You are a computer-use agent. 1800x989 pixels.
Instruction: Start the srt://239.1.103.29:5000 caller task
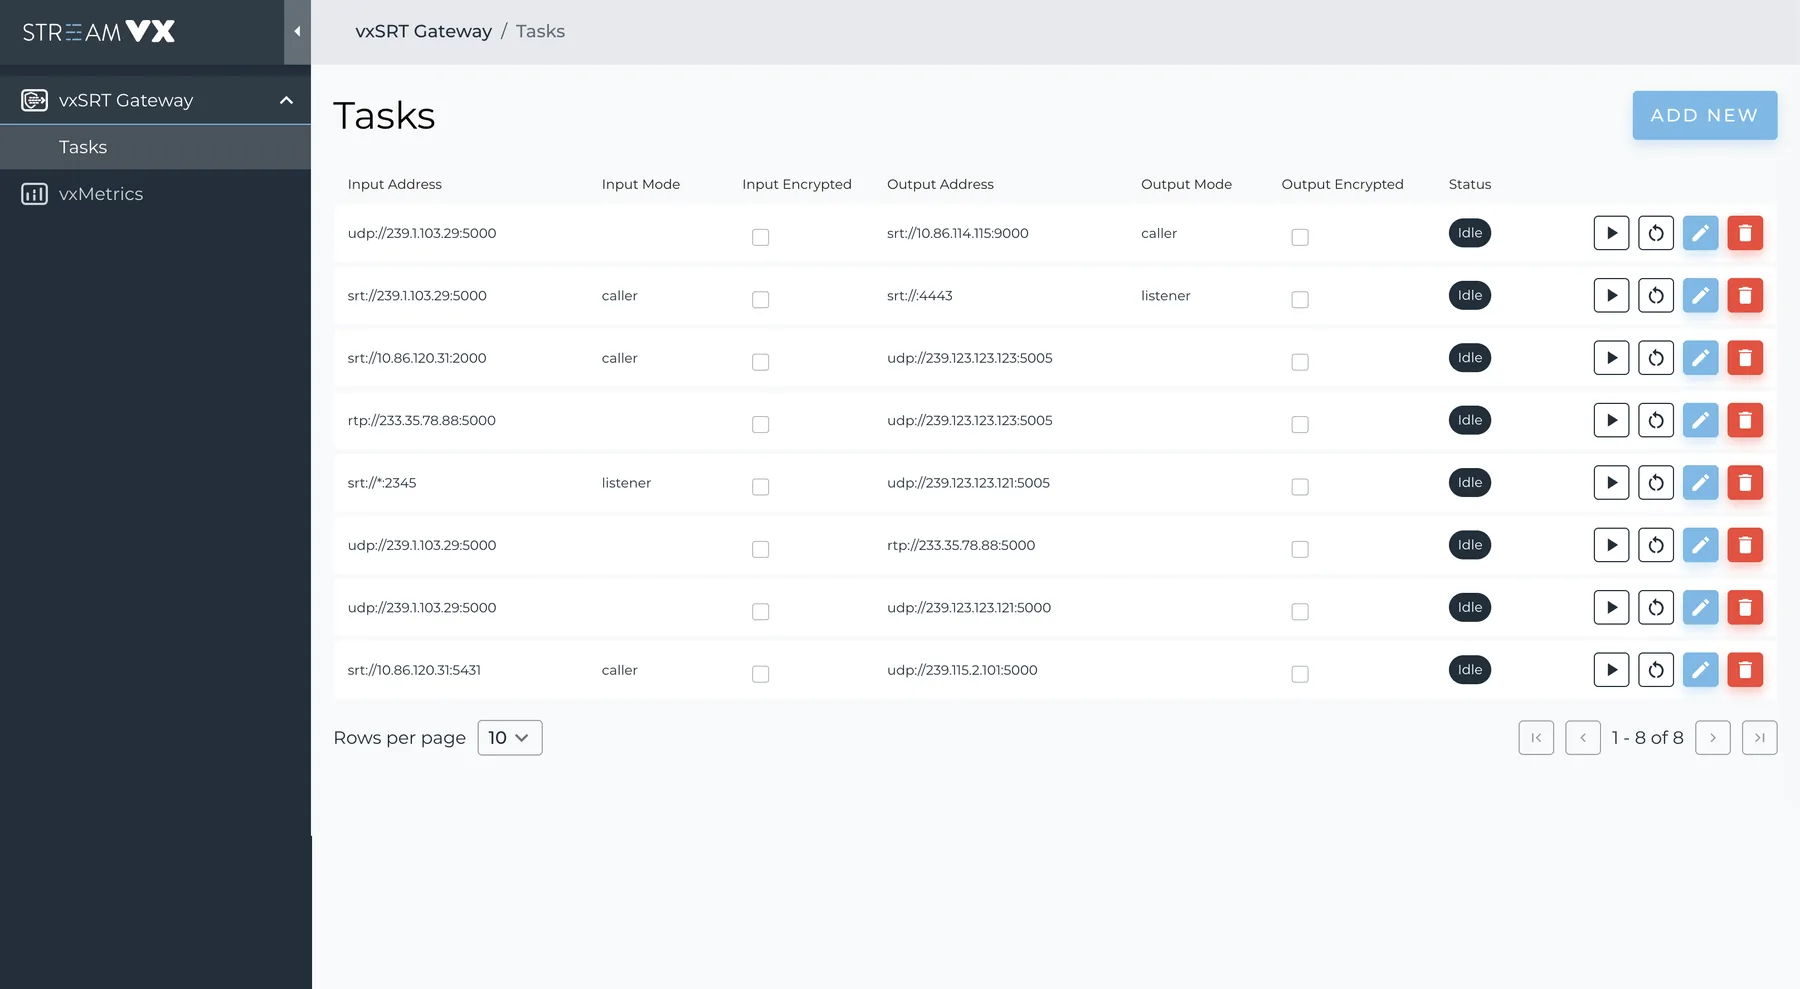coord(1611,295)
